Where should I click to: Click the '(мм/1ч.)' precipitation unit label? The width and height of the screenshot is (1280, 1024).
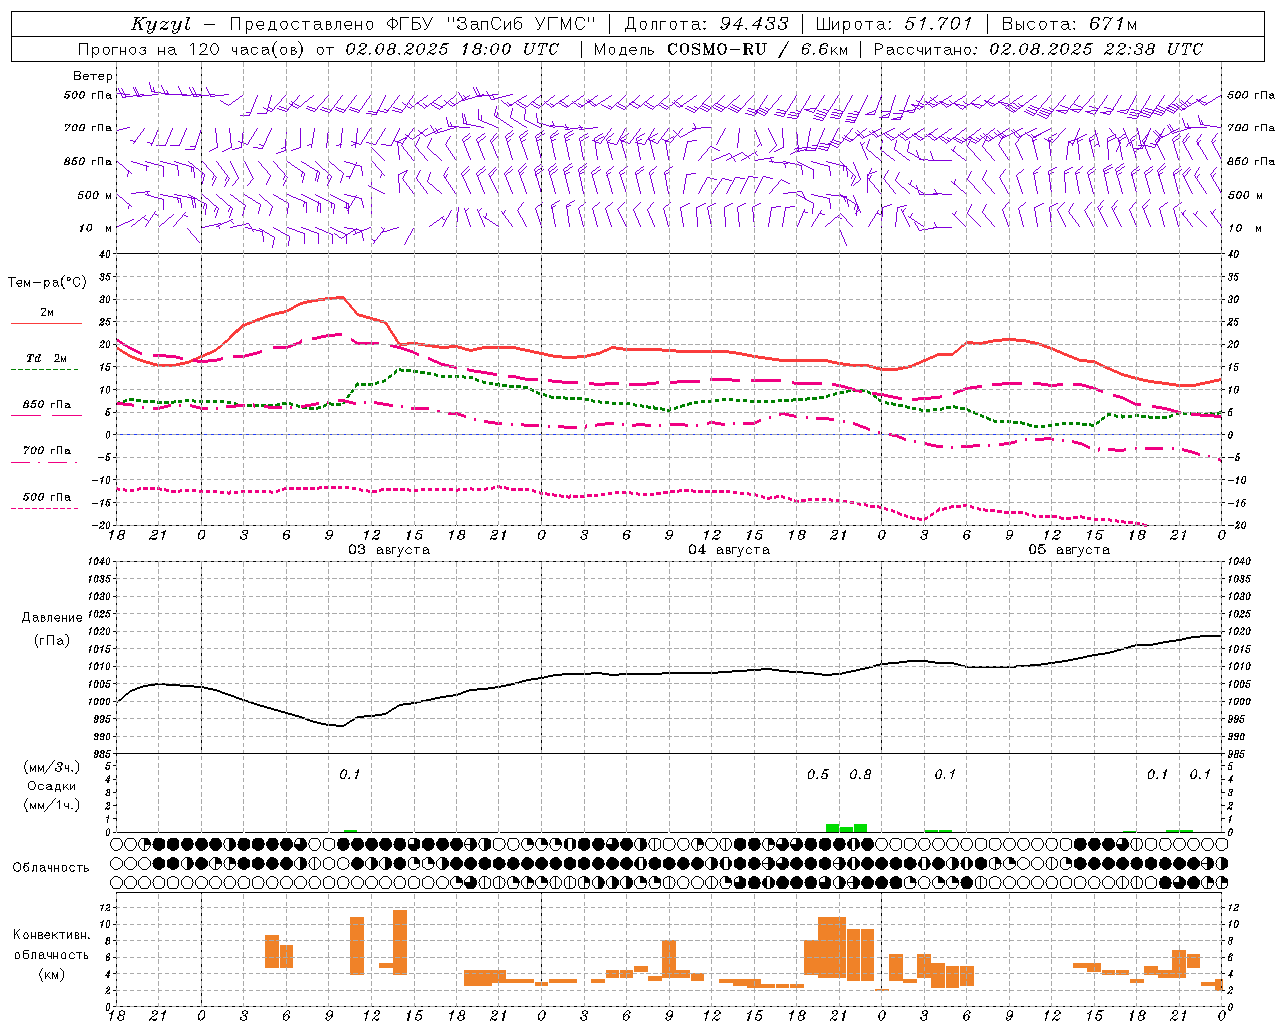pyautogui.click(x=52, y=805)
